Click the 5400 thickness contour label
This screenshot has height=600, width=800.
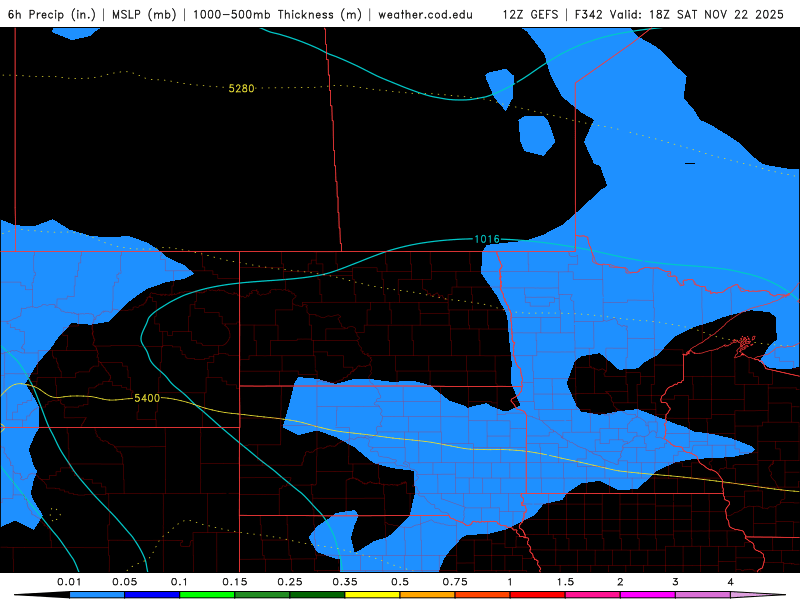coord(147,398)
